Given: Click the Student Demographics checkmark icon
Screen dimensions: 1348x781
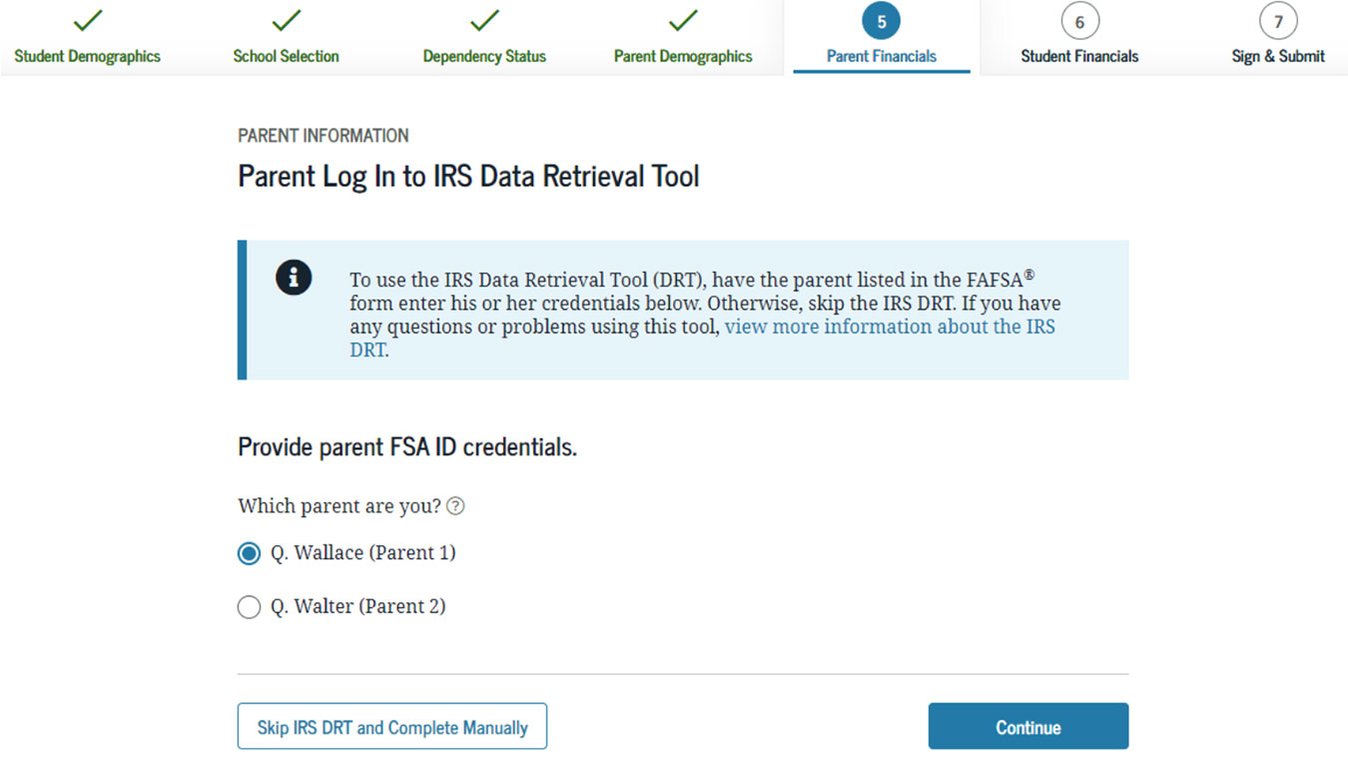Looking at the screenshot, I should click(x=88, y=20).
